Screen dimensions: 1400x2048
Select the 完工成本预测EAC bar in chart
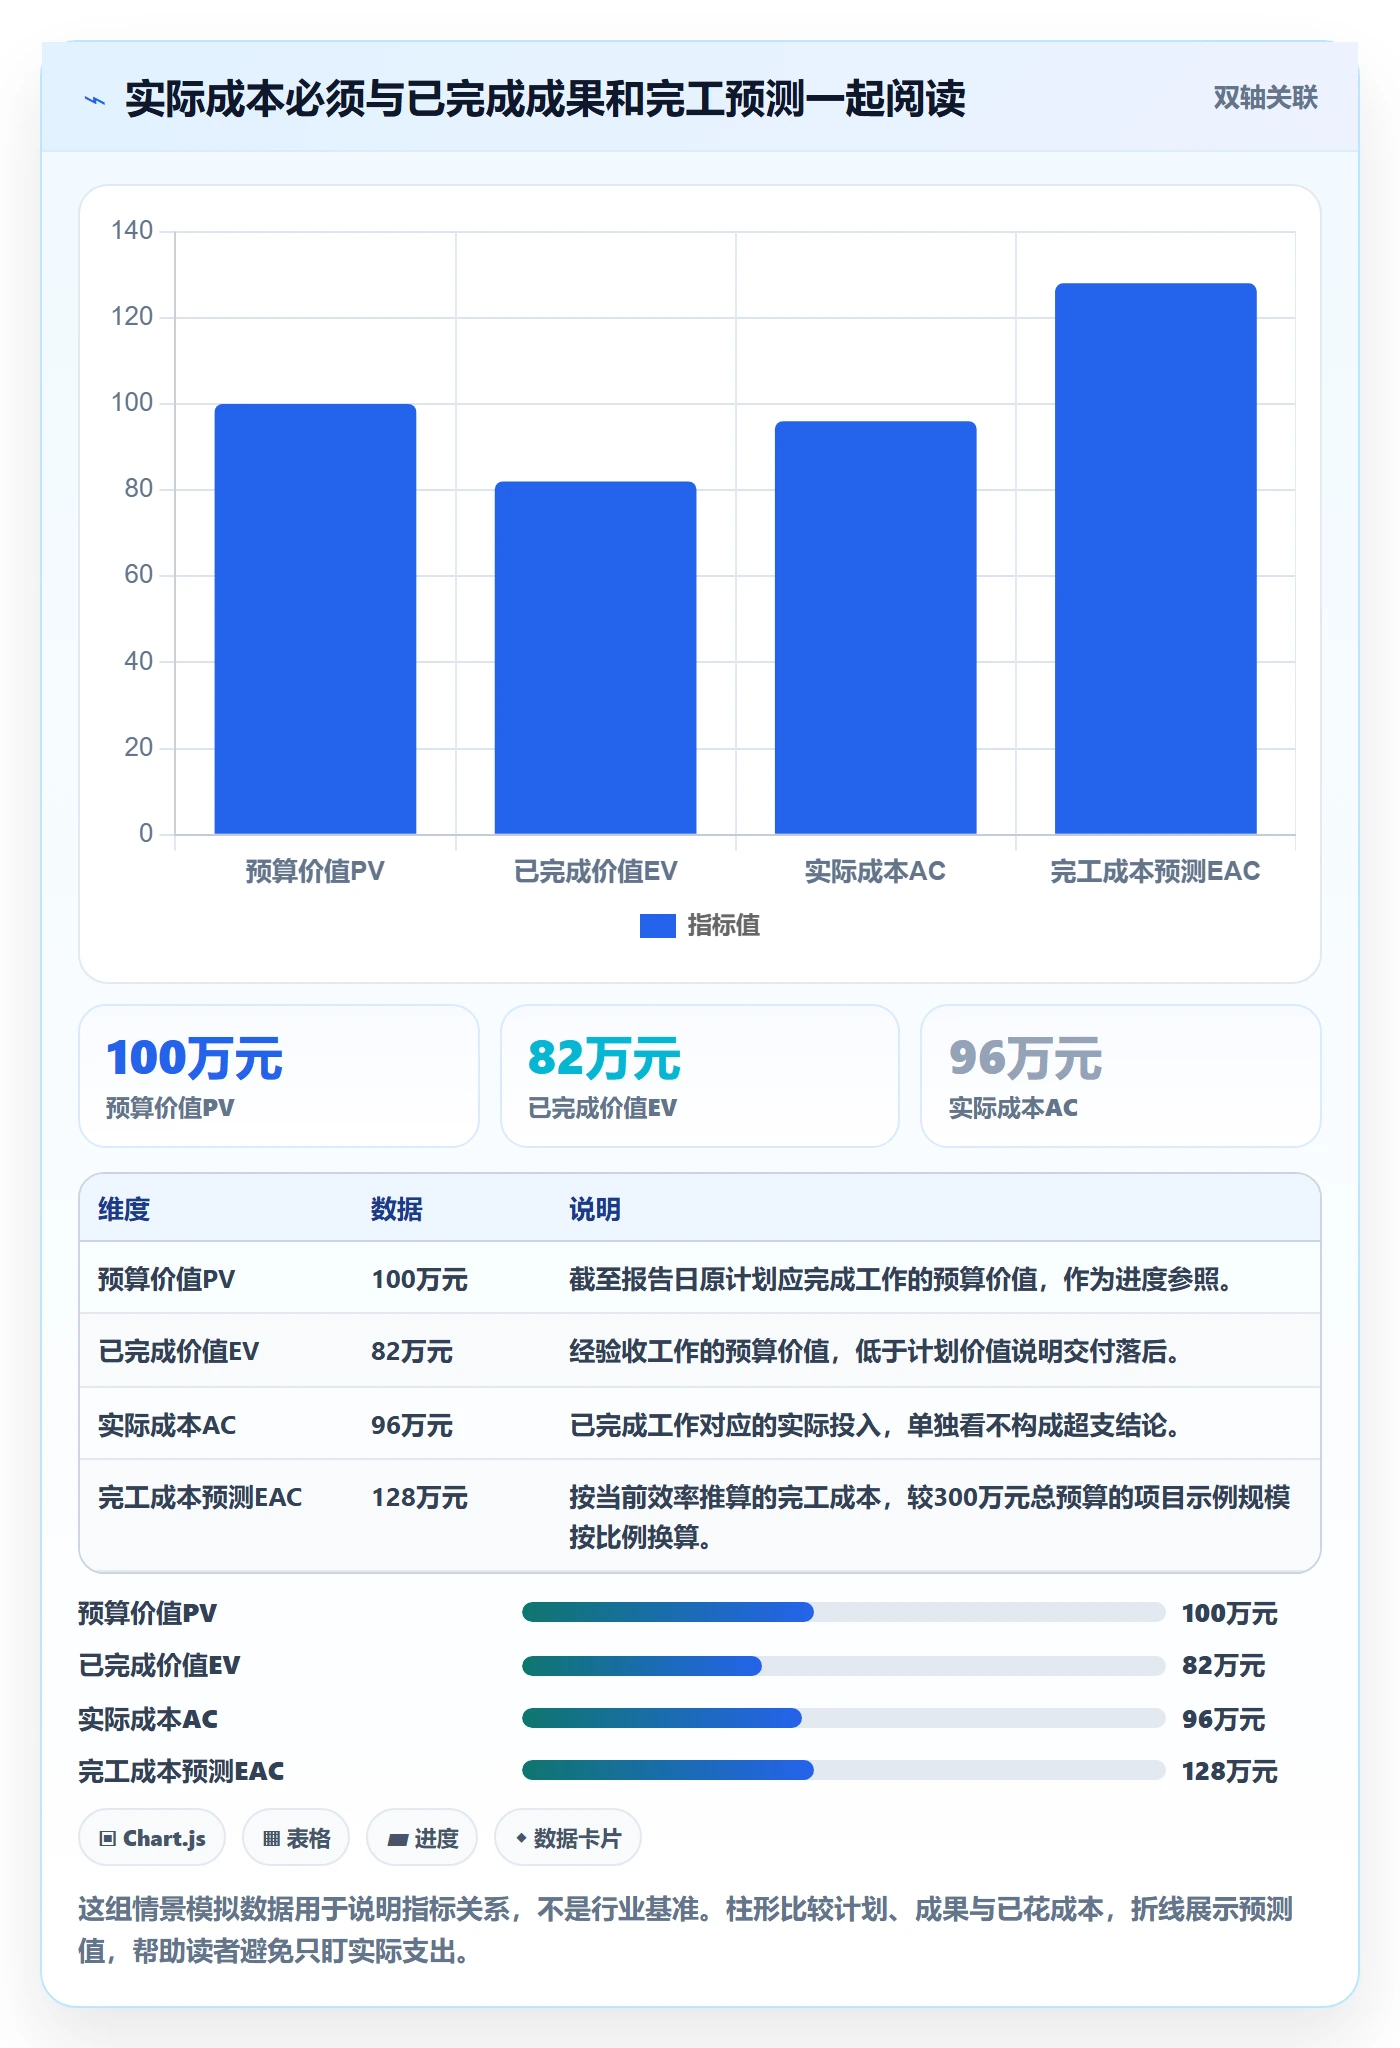pos(1155,558)
